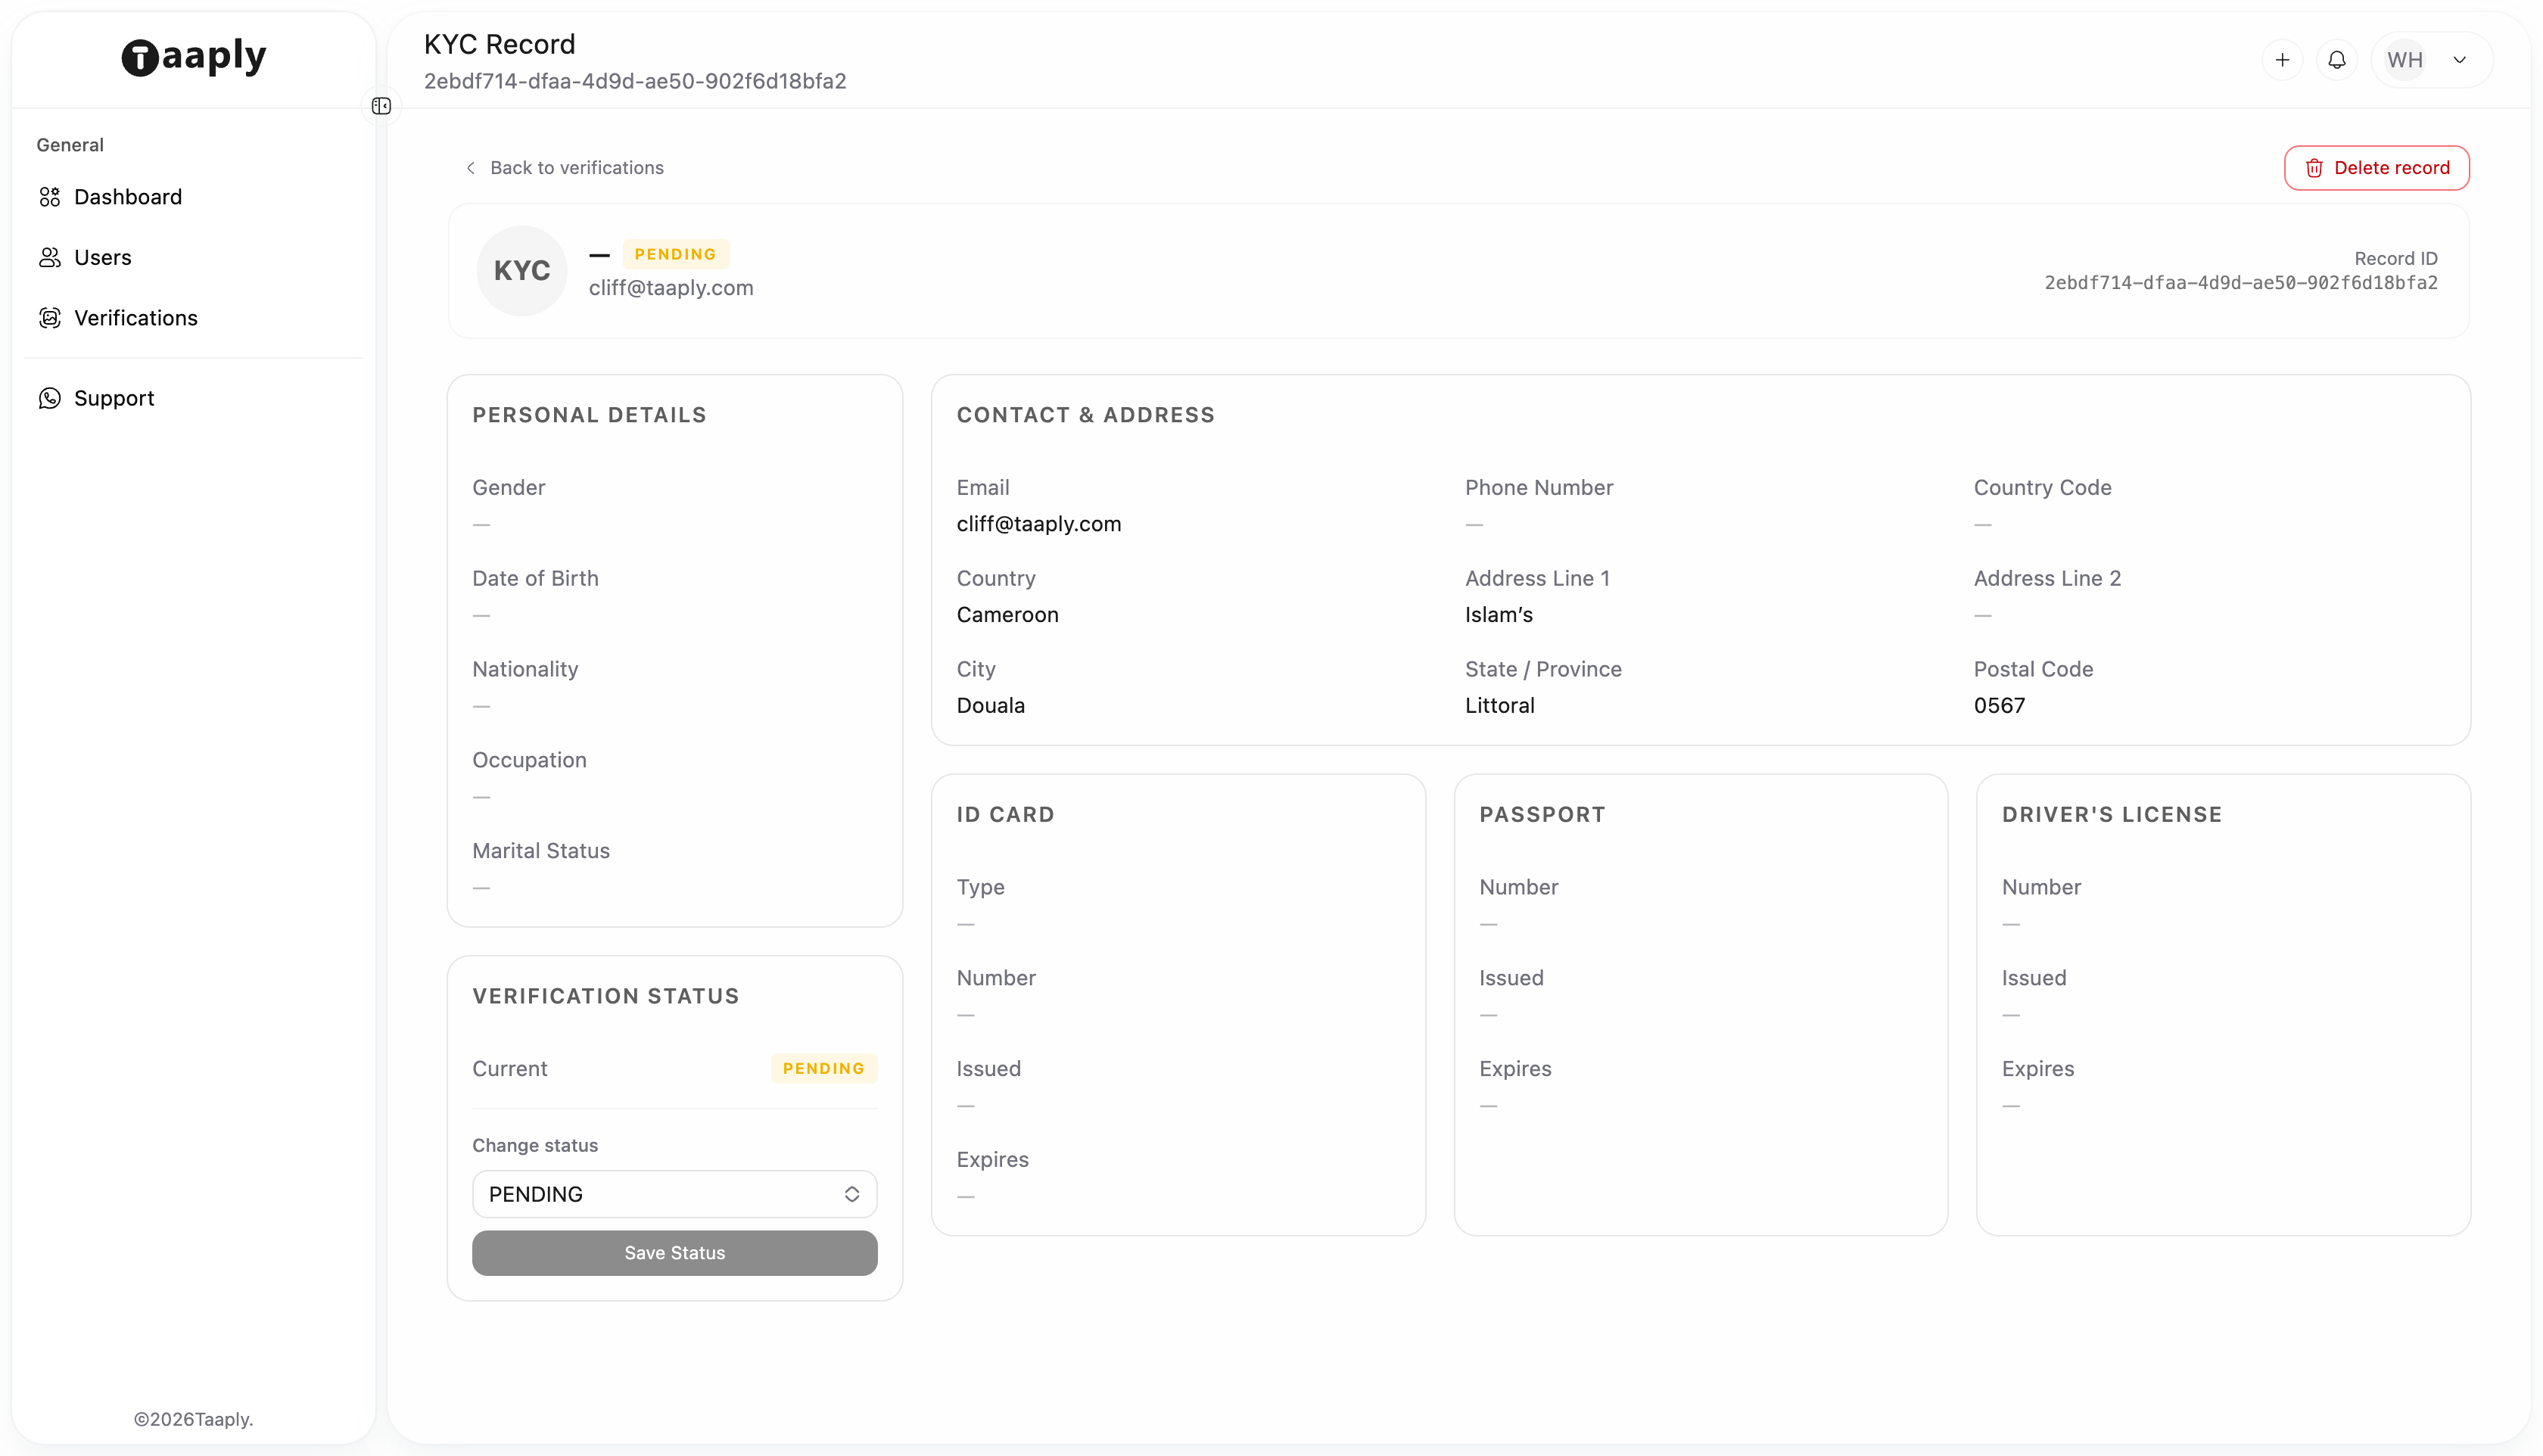2543x1456 pixels.
Task: Click the Taaply logo
Action: [192, 57]
